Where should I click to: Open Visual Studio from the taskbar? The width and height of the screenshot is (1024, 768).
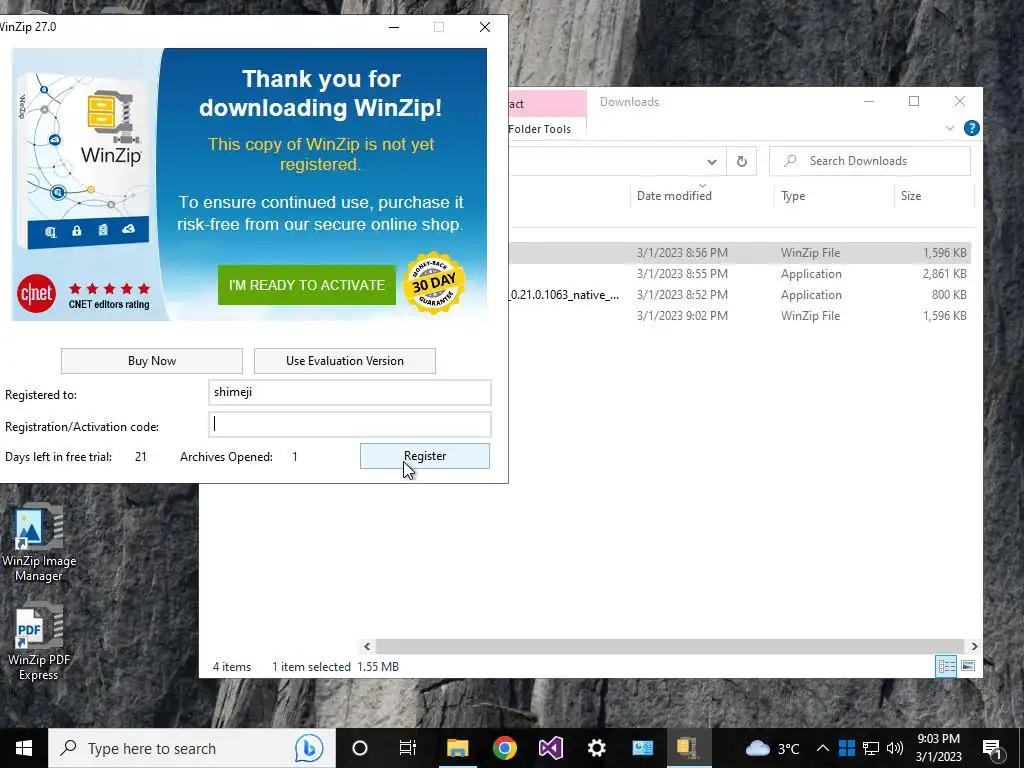[x=551, y=748]
